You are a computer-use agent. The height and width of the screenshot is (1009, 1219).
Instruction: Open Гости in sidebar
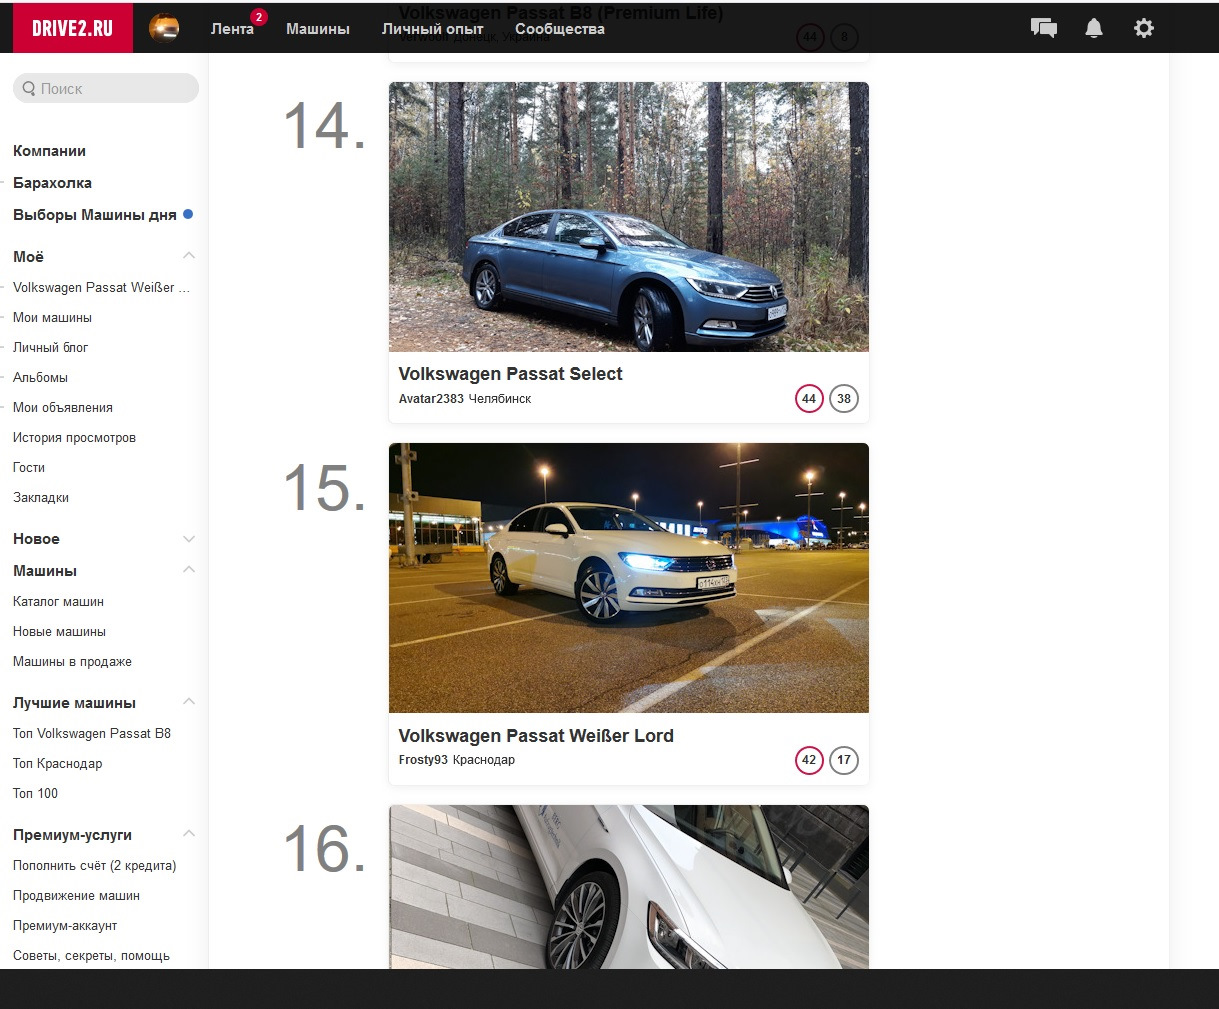point(29,467)
